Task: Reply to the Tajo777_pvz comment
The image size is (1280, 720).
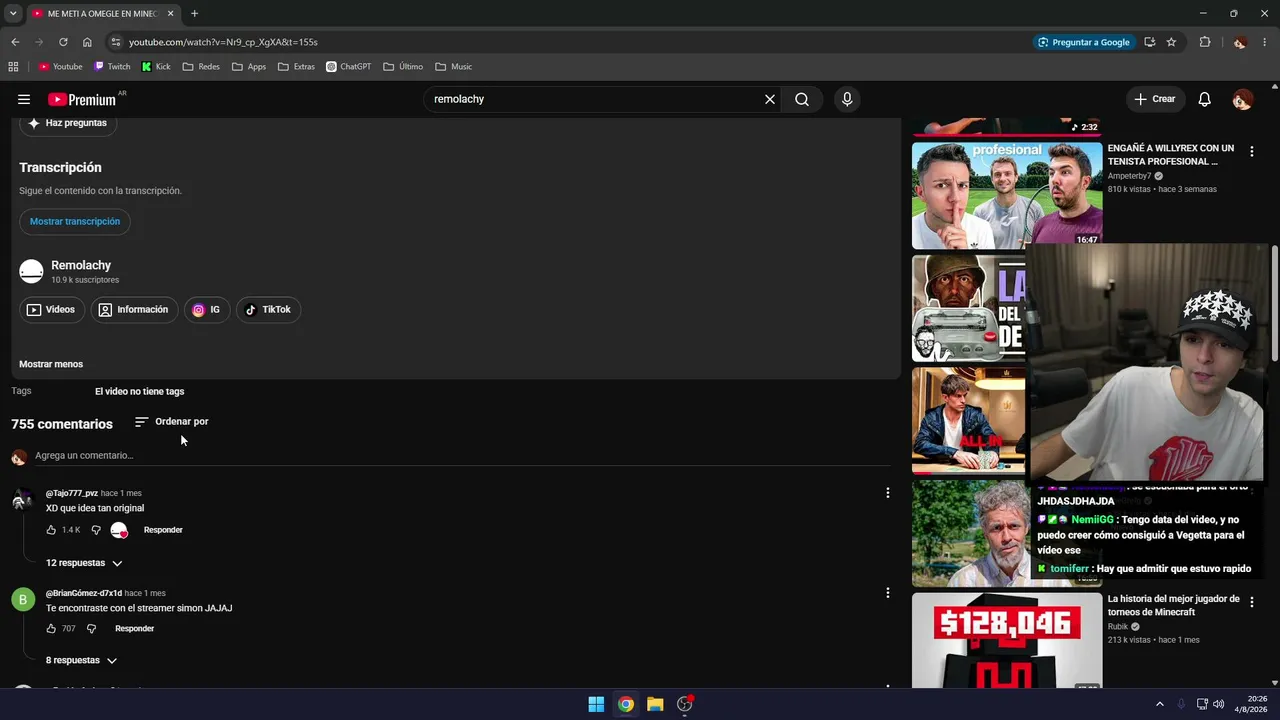Action: coord(163,530)
